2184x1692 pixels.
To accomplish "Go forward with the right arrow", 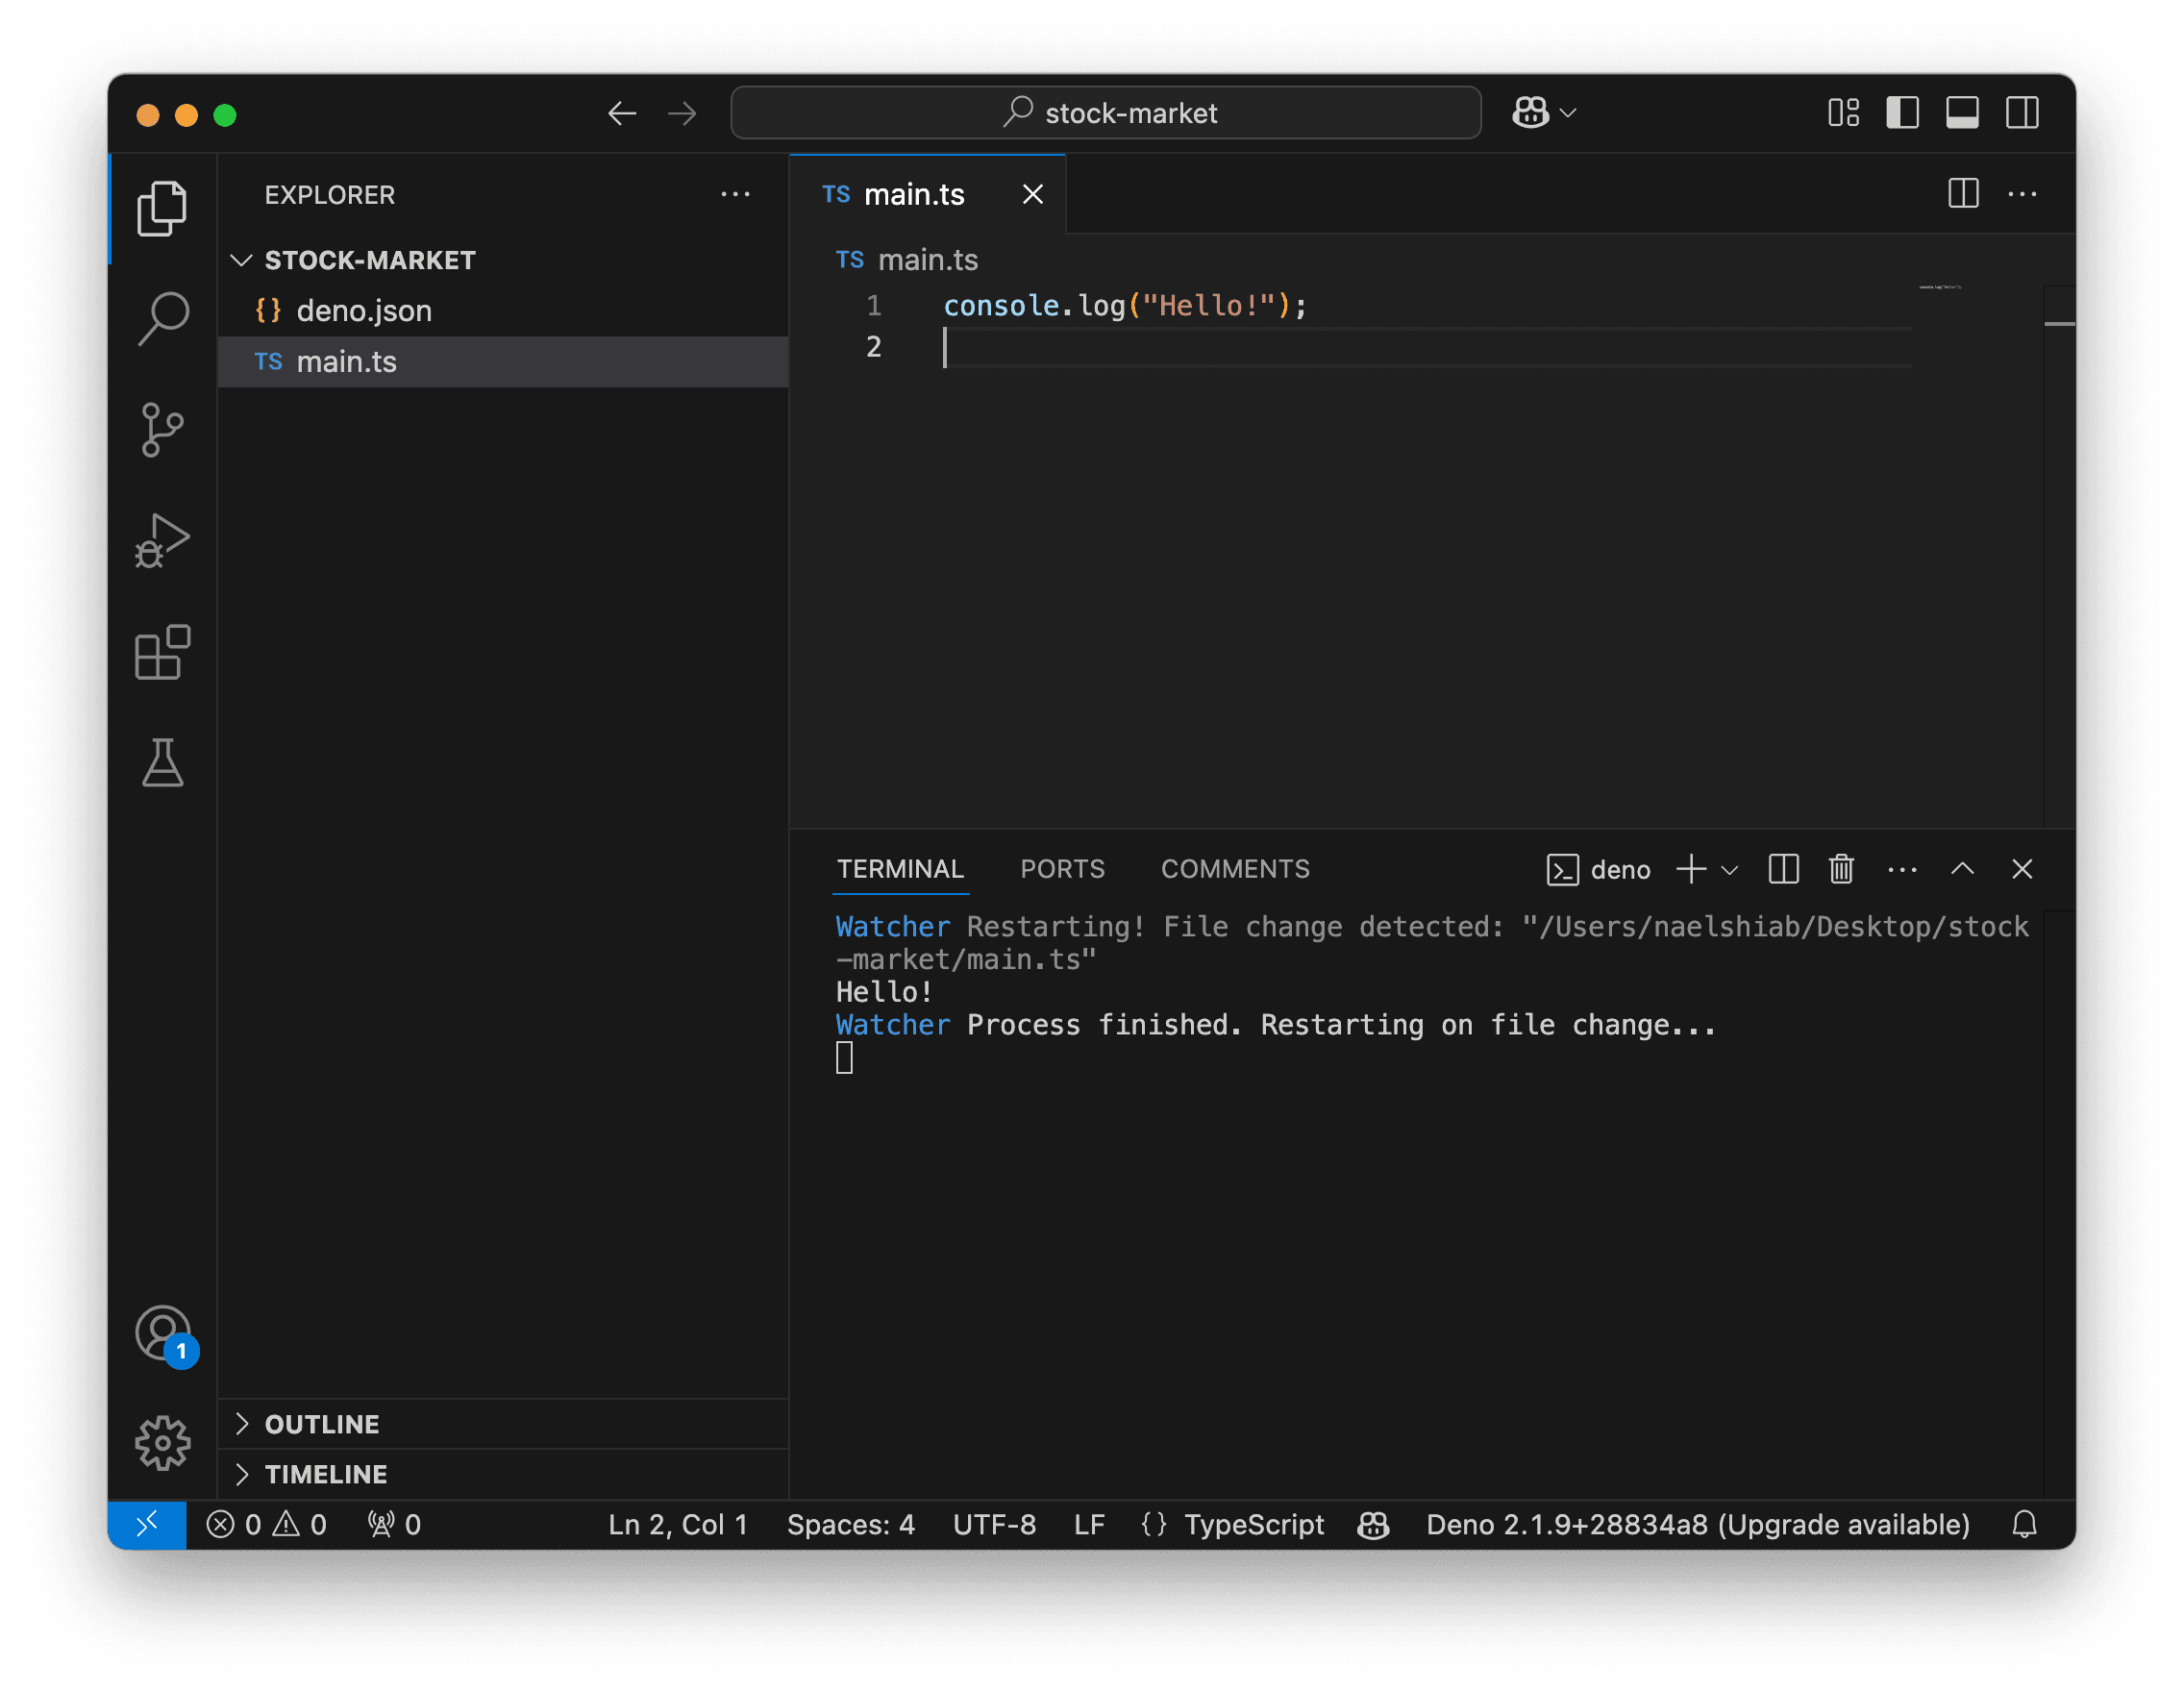I will point(682,113).
